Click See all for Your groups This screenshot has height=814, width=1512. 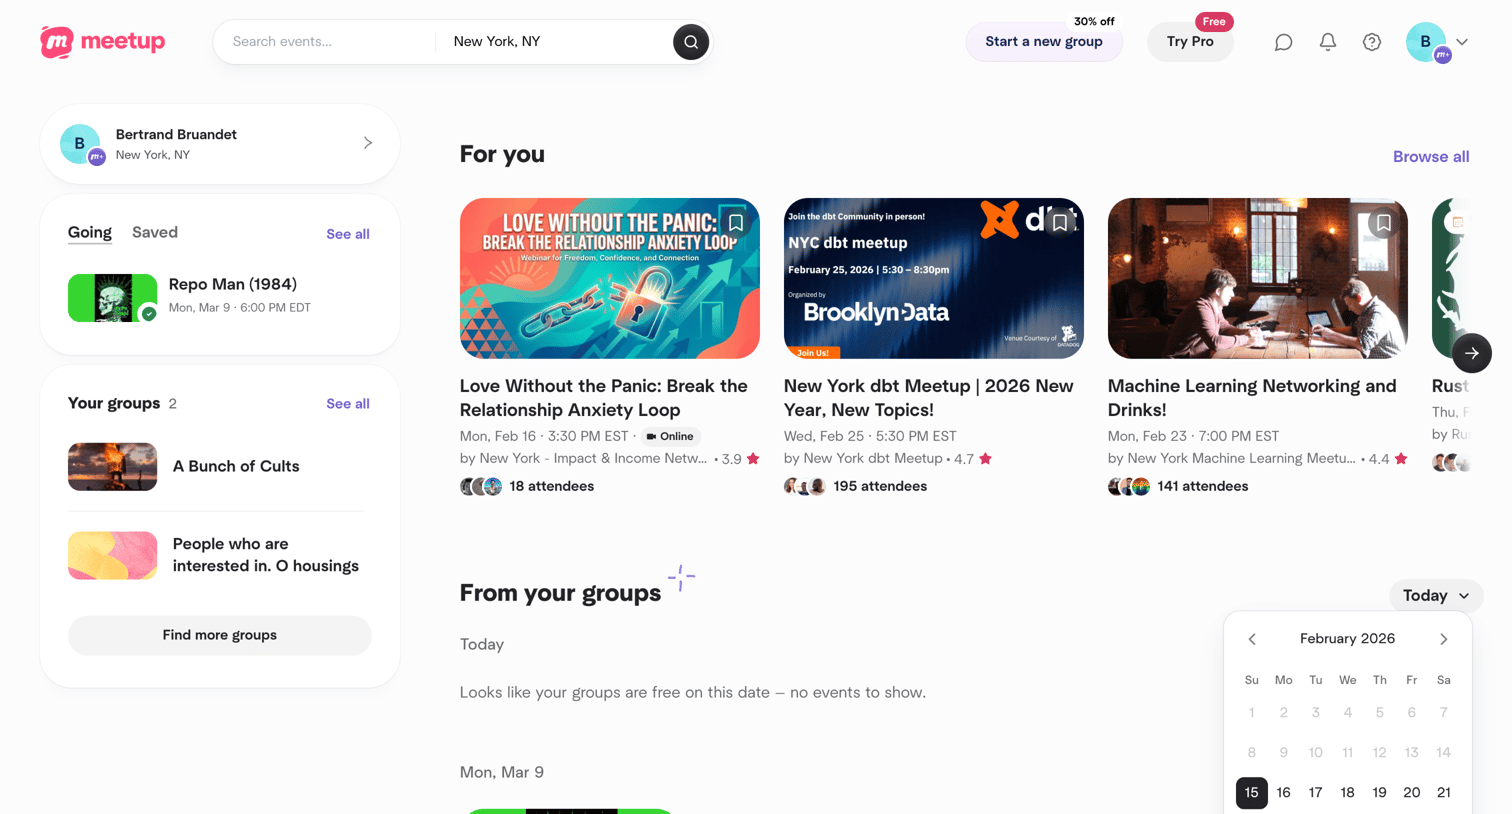(347, 404)
